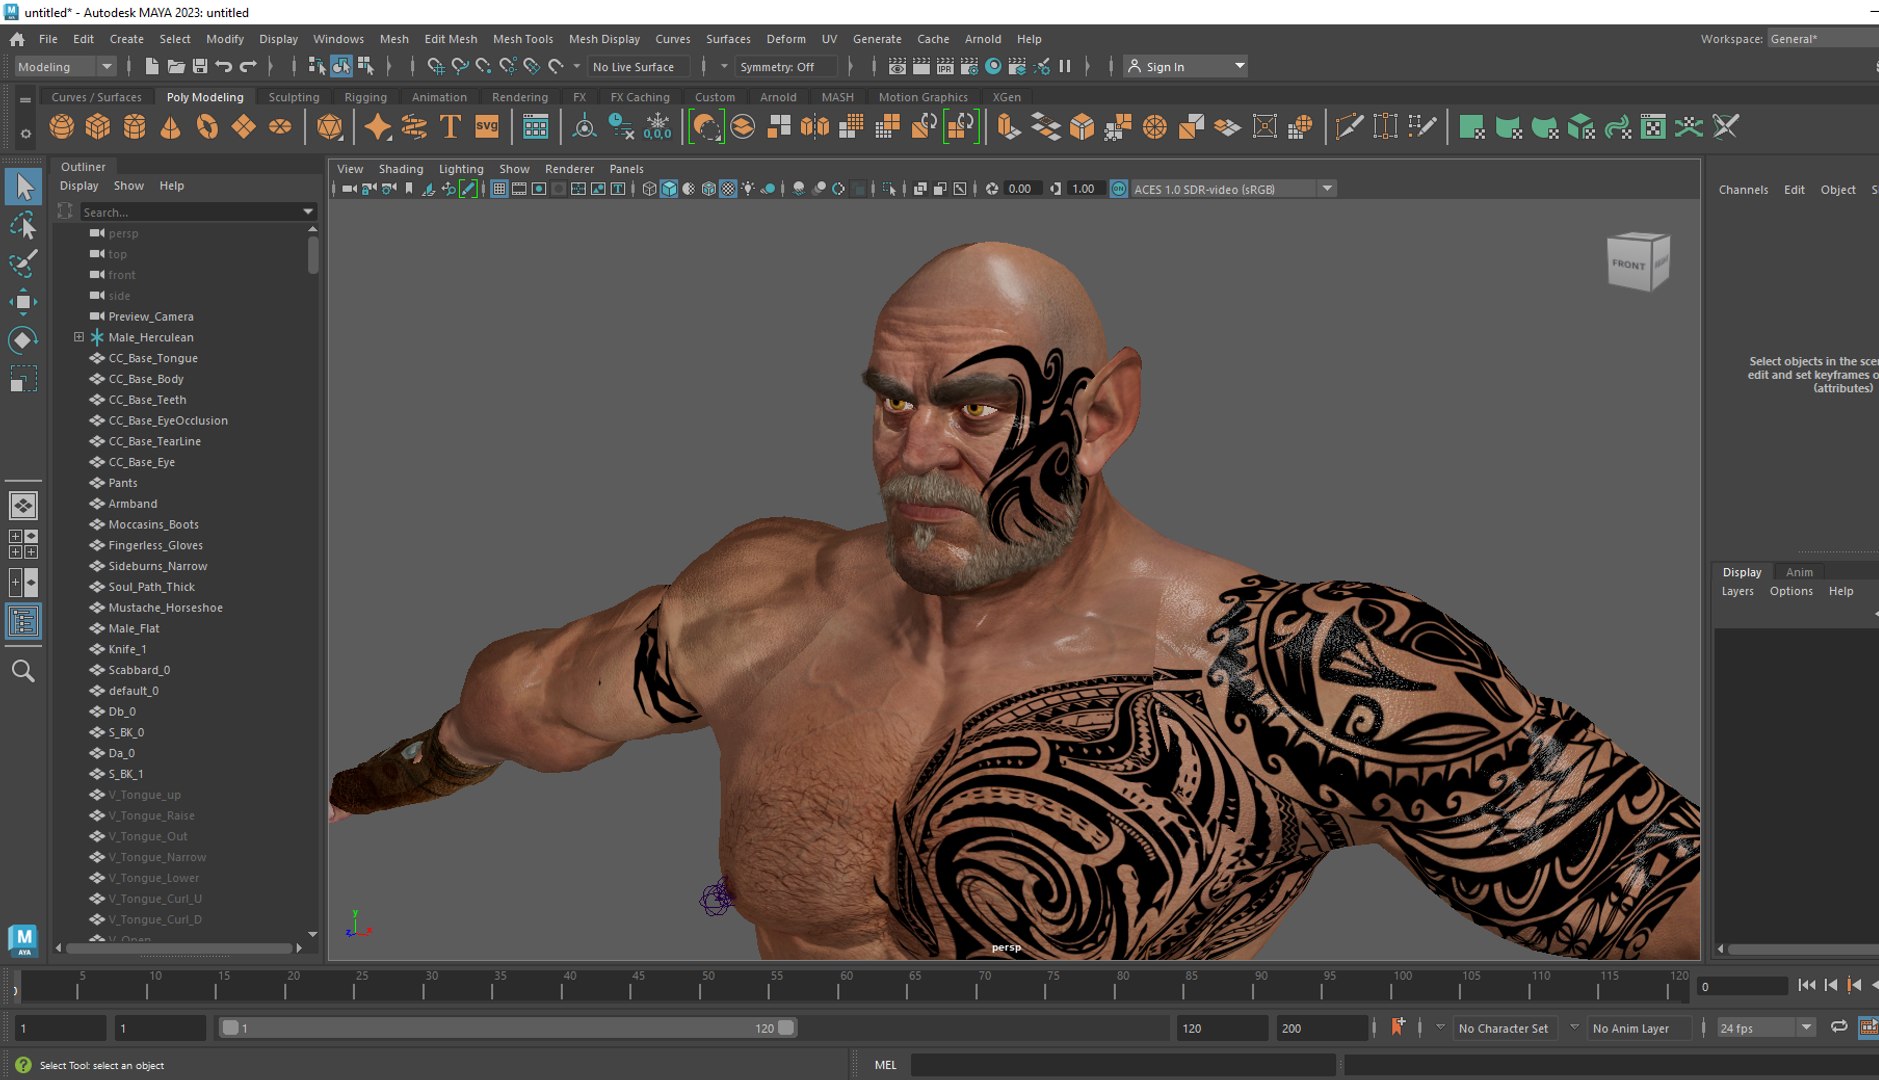The height and width of the screenshot is (1080, 1879).
Task: Expand the Male_Herculean node
Action: pyautogui.click(x=79, y=337)
